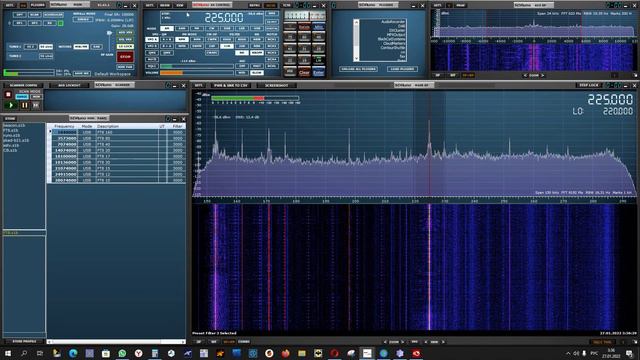The height and width of the screenshot is (360, 640).
Task: Zoom left arrow in the top-right AUX spectrum
Action: pos(525,76)
